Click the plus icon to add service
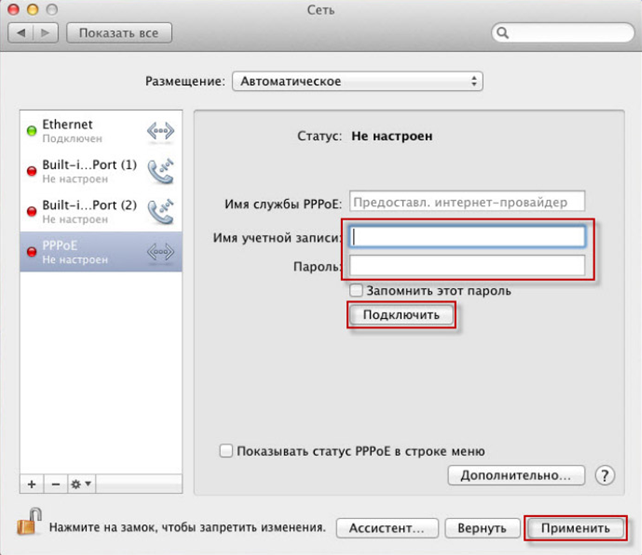642x555 pixels. 31,484
